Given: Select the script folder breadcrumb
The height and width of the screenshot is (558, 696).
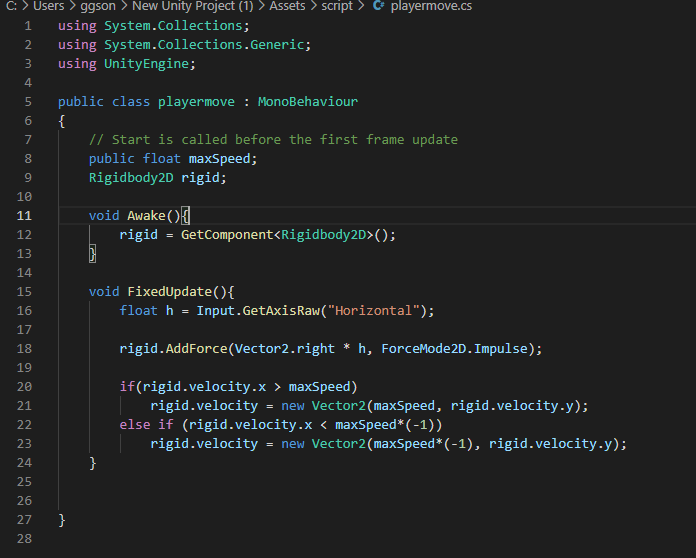Looking at the screenshot, I should (337, 7).
